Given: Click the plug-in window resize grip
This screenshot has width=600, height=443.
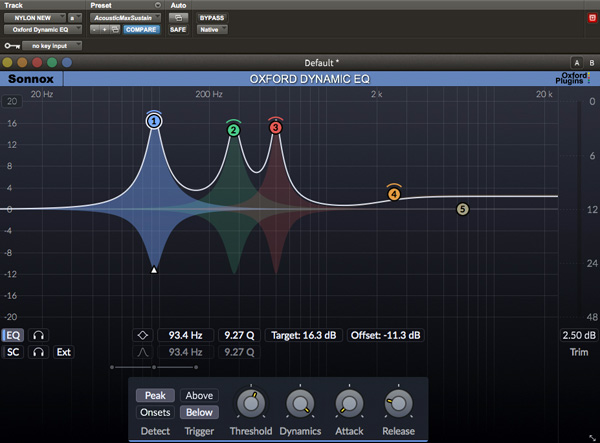Looking at the screenshot, I should [592, 437].
